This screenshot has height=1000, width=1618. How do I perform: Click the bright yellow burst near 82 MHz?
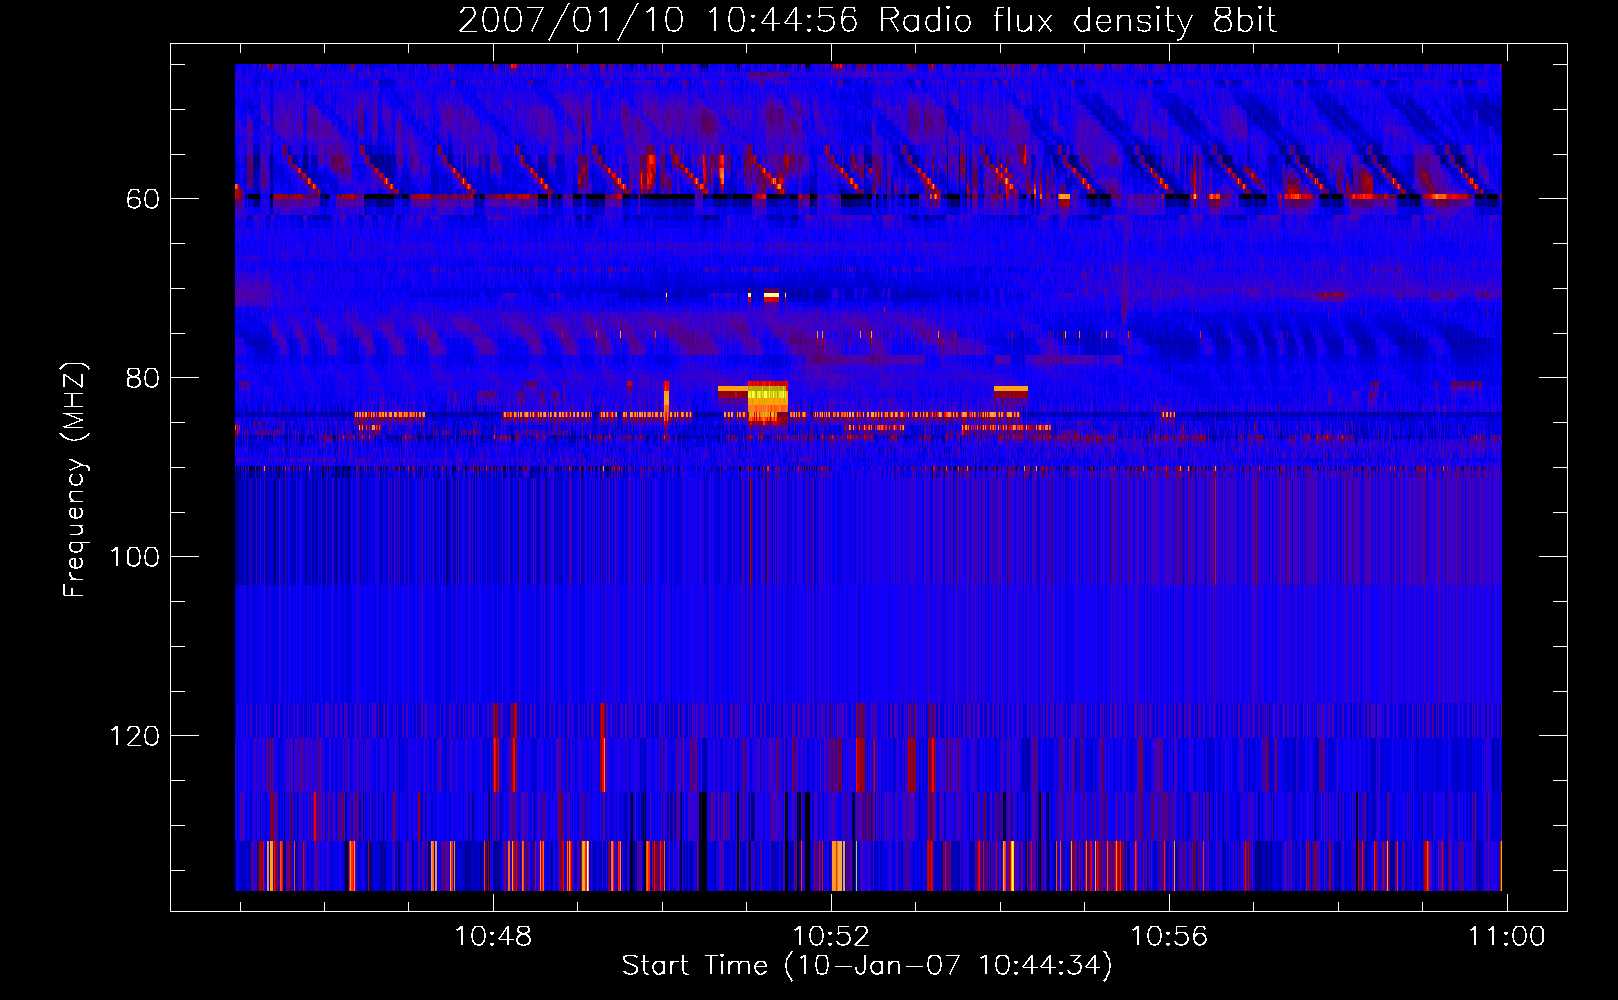point(768,402)
